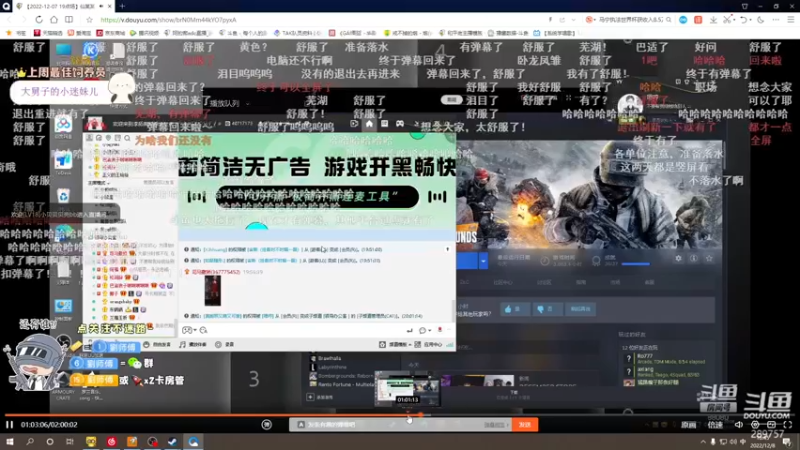Enter fullscreen on the video player
This screenshot has width=800, height=450.
787,424
